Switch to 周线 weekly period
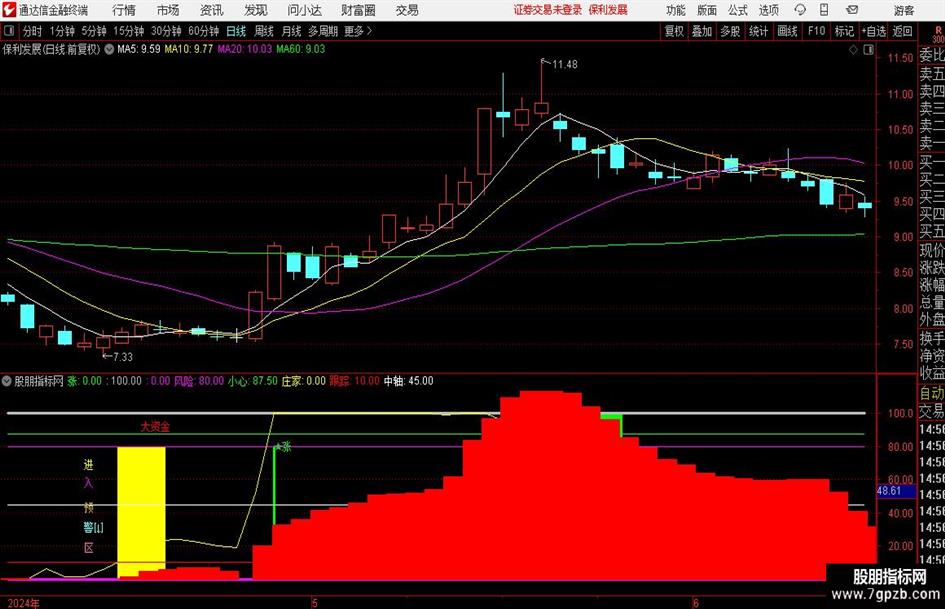Viewport: 945px width, 609px height. [263, 31]
